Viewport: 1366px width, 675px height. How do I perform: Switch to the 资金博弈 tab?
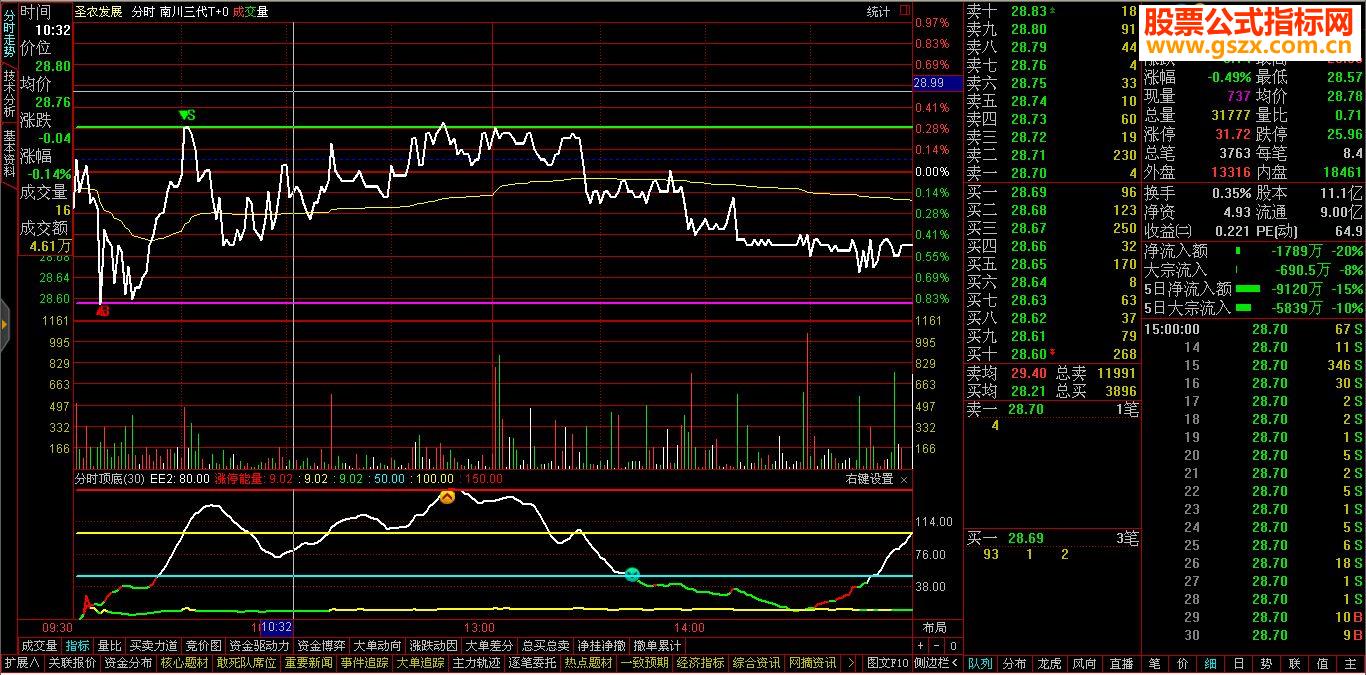tap(322, 646)
